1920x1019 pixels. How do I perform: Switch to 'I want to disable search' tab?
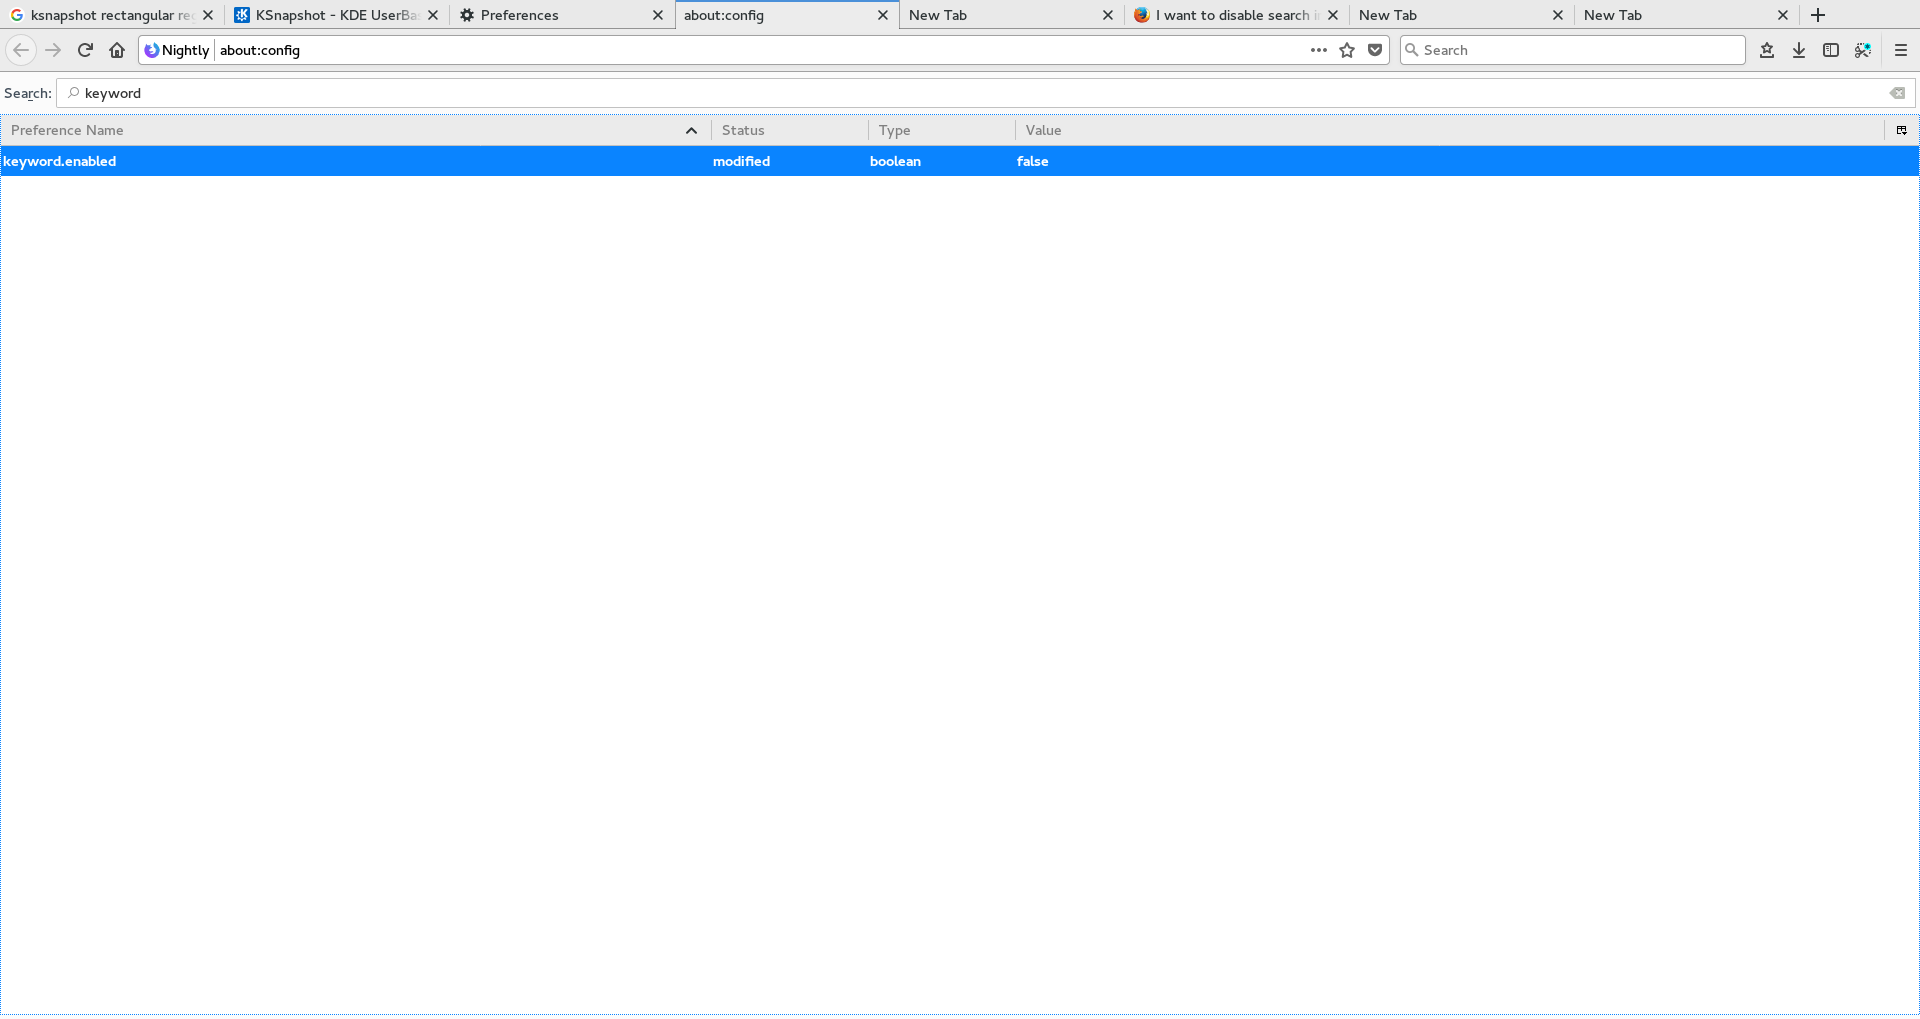(1237, 15)
